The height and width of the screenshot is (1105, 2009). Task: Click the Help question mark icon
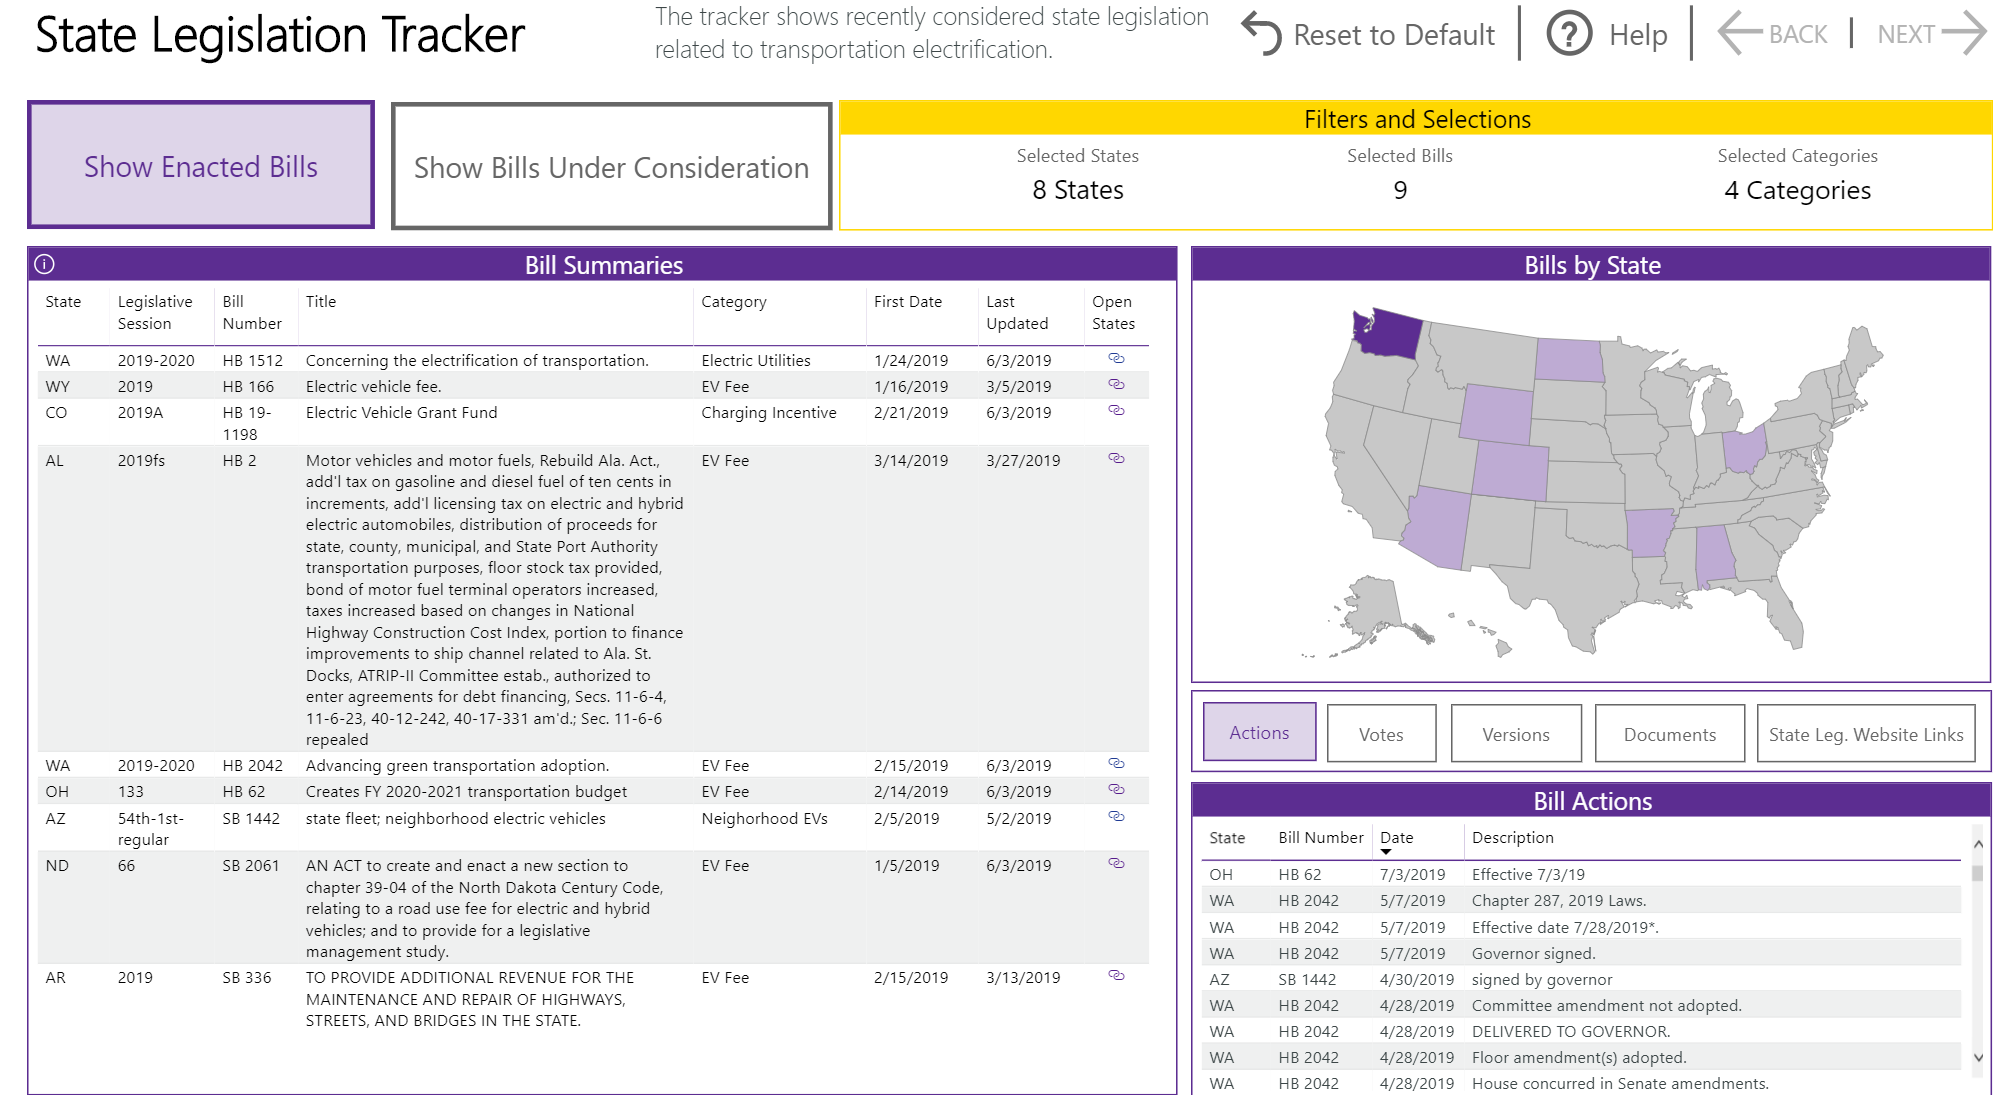[1569, 34]
